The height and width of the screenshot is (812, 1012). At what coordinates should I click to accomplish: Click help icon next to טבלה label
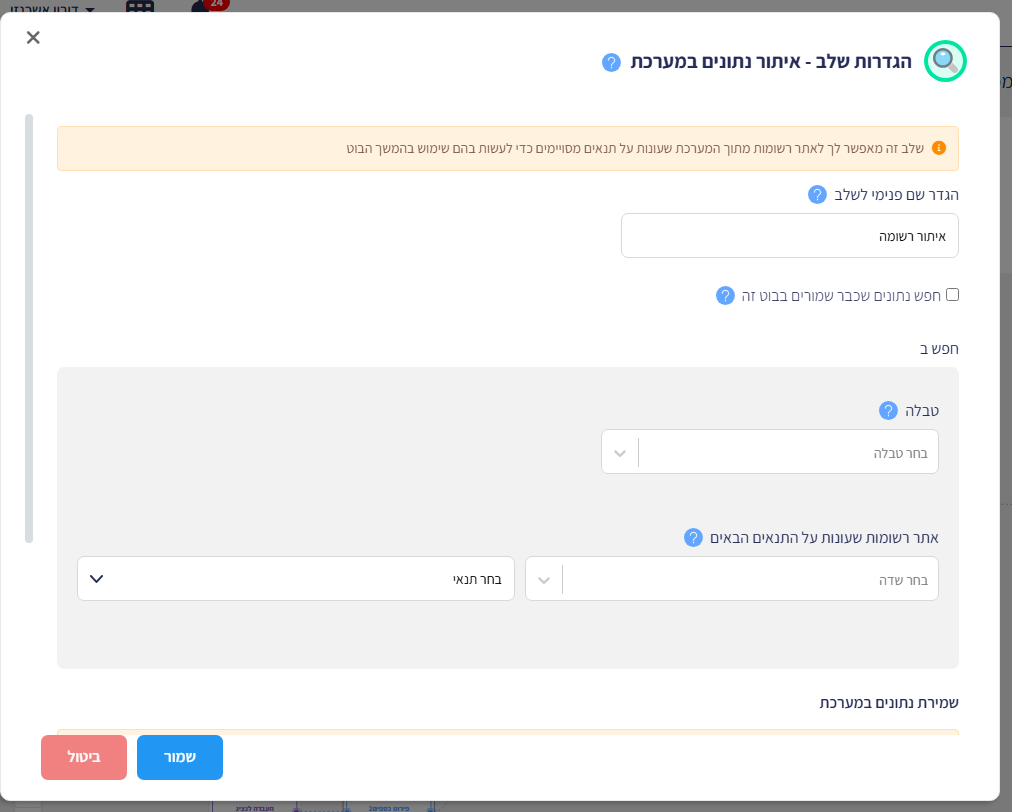point(888,411)
